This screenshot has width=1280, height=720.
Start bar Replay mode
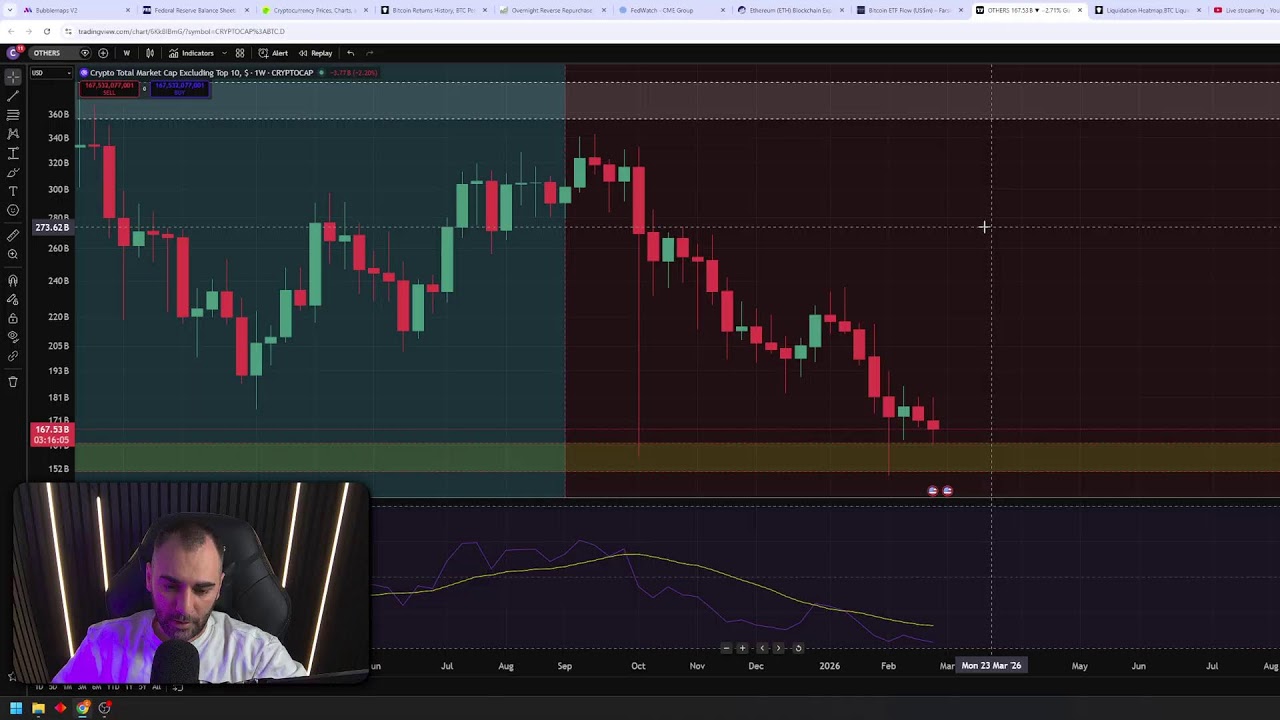point(315,53)
